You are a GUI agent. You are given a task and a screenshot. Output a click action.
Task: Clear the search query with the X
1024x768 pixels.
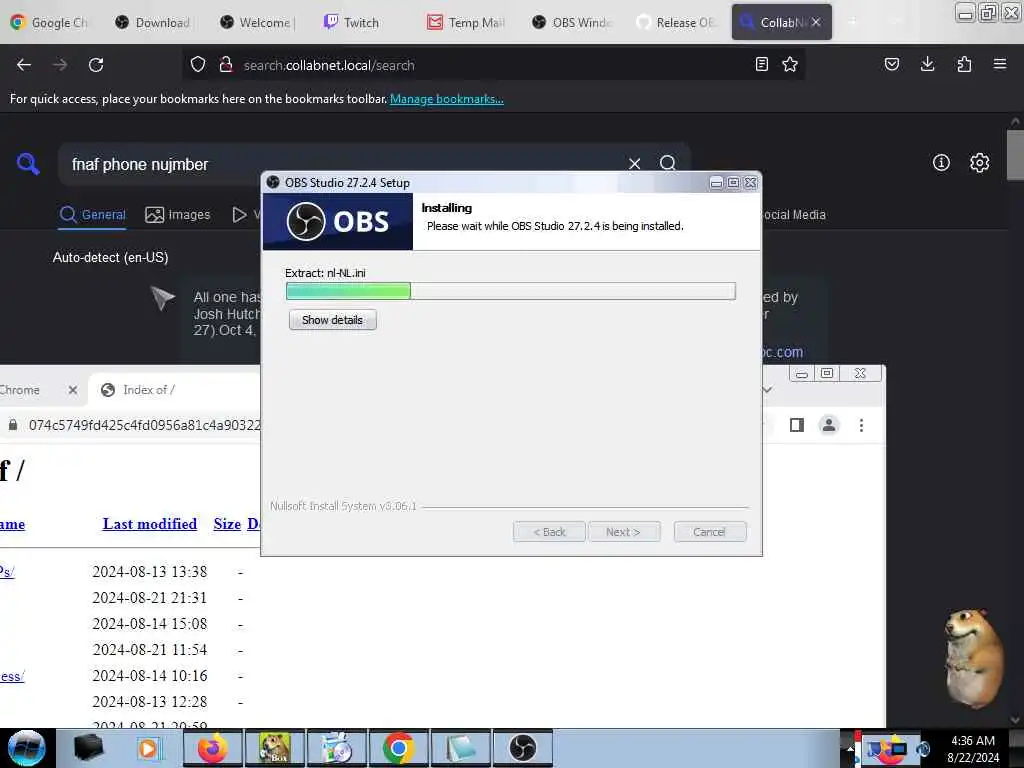click(634, 163)
